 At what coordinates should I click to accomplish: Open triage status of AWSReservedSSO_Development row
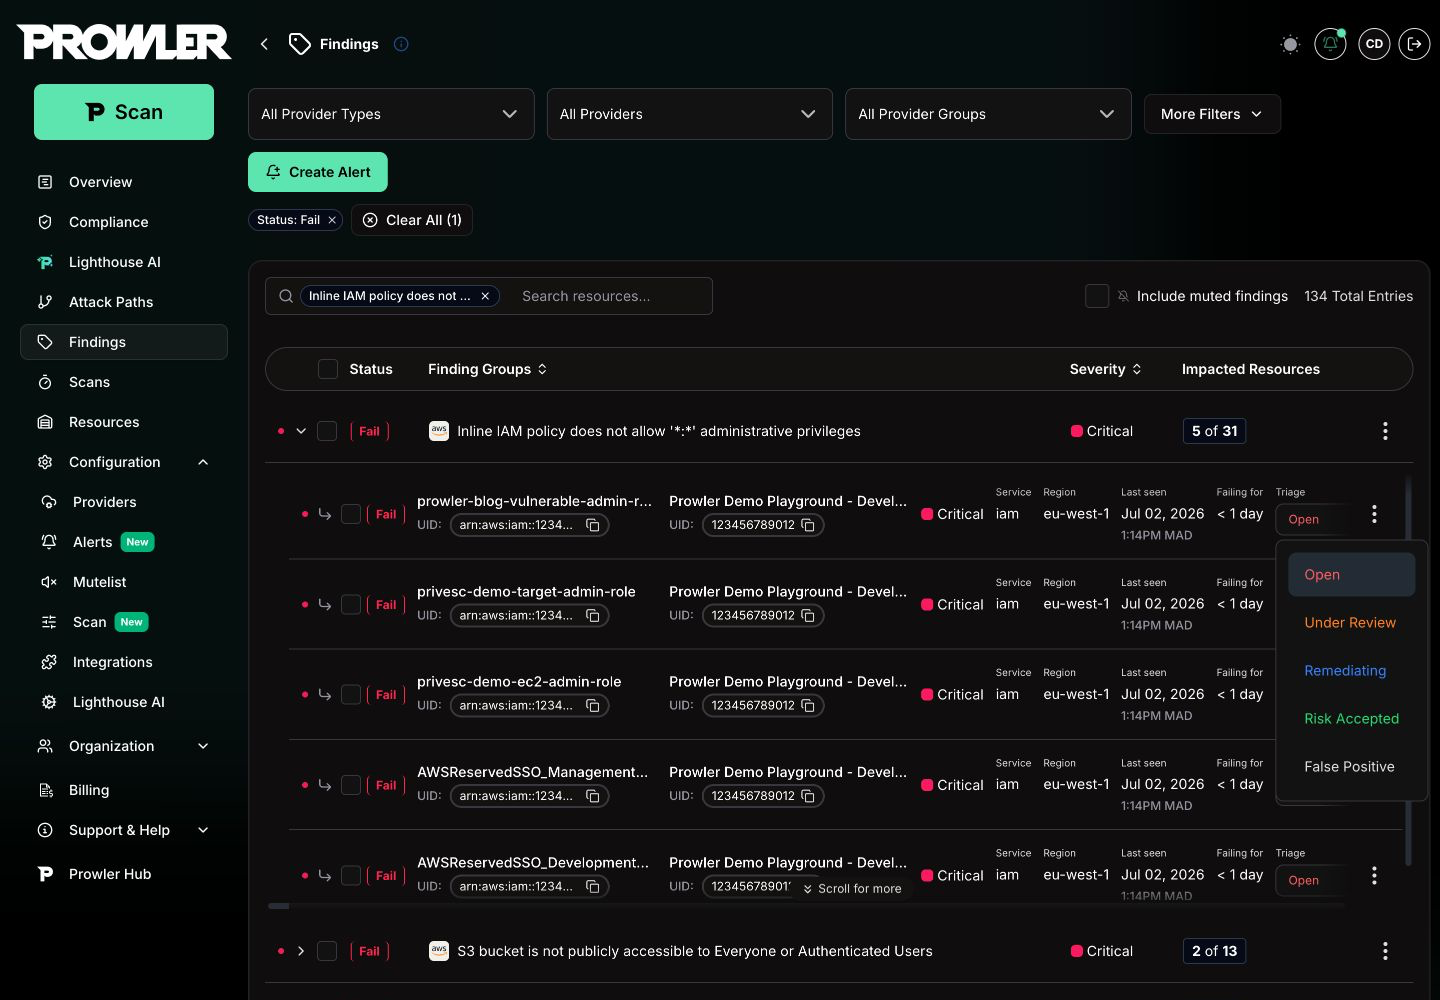[1310, 880]
